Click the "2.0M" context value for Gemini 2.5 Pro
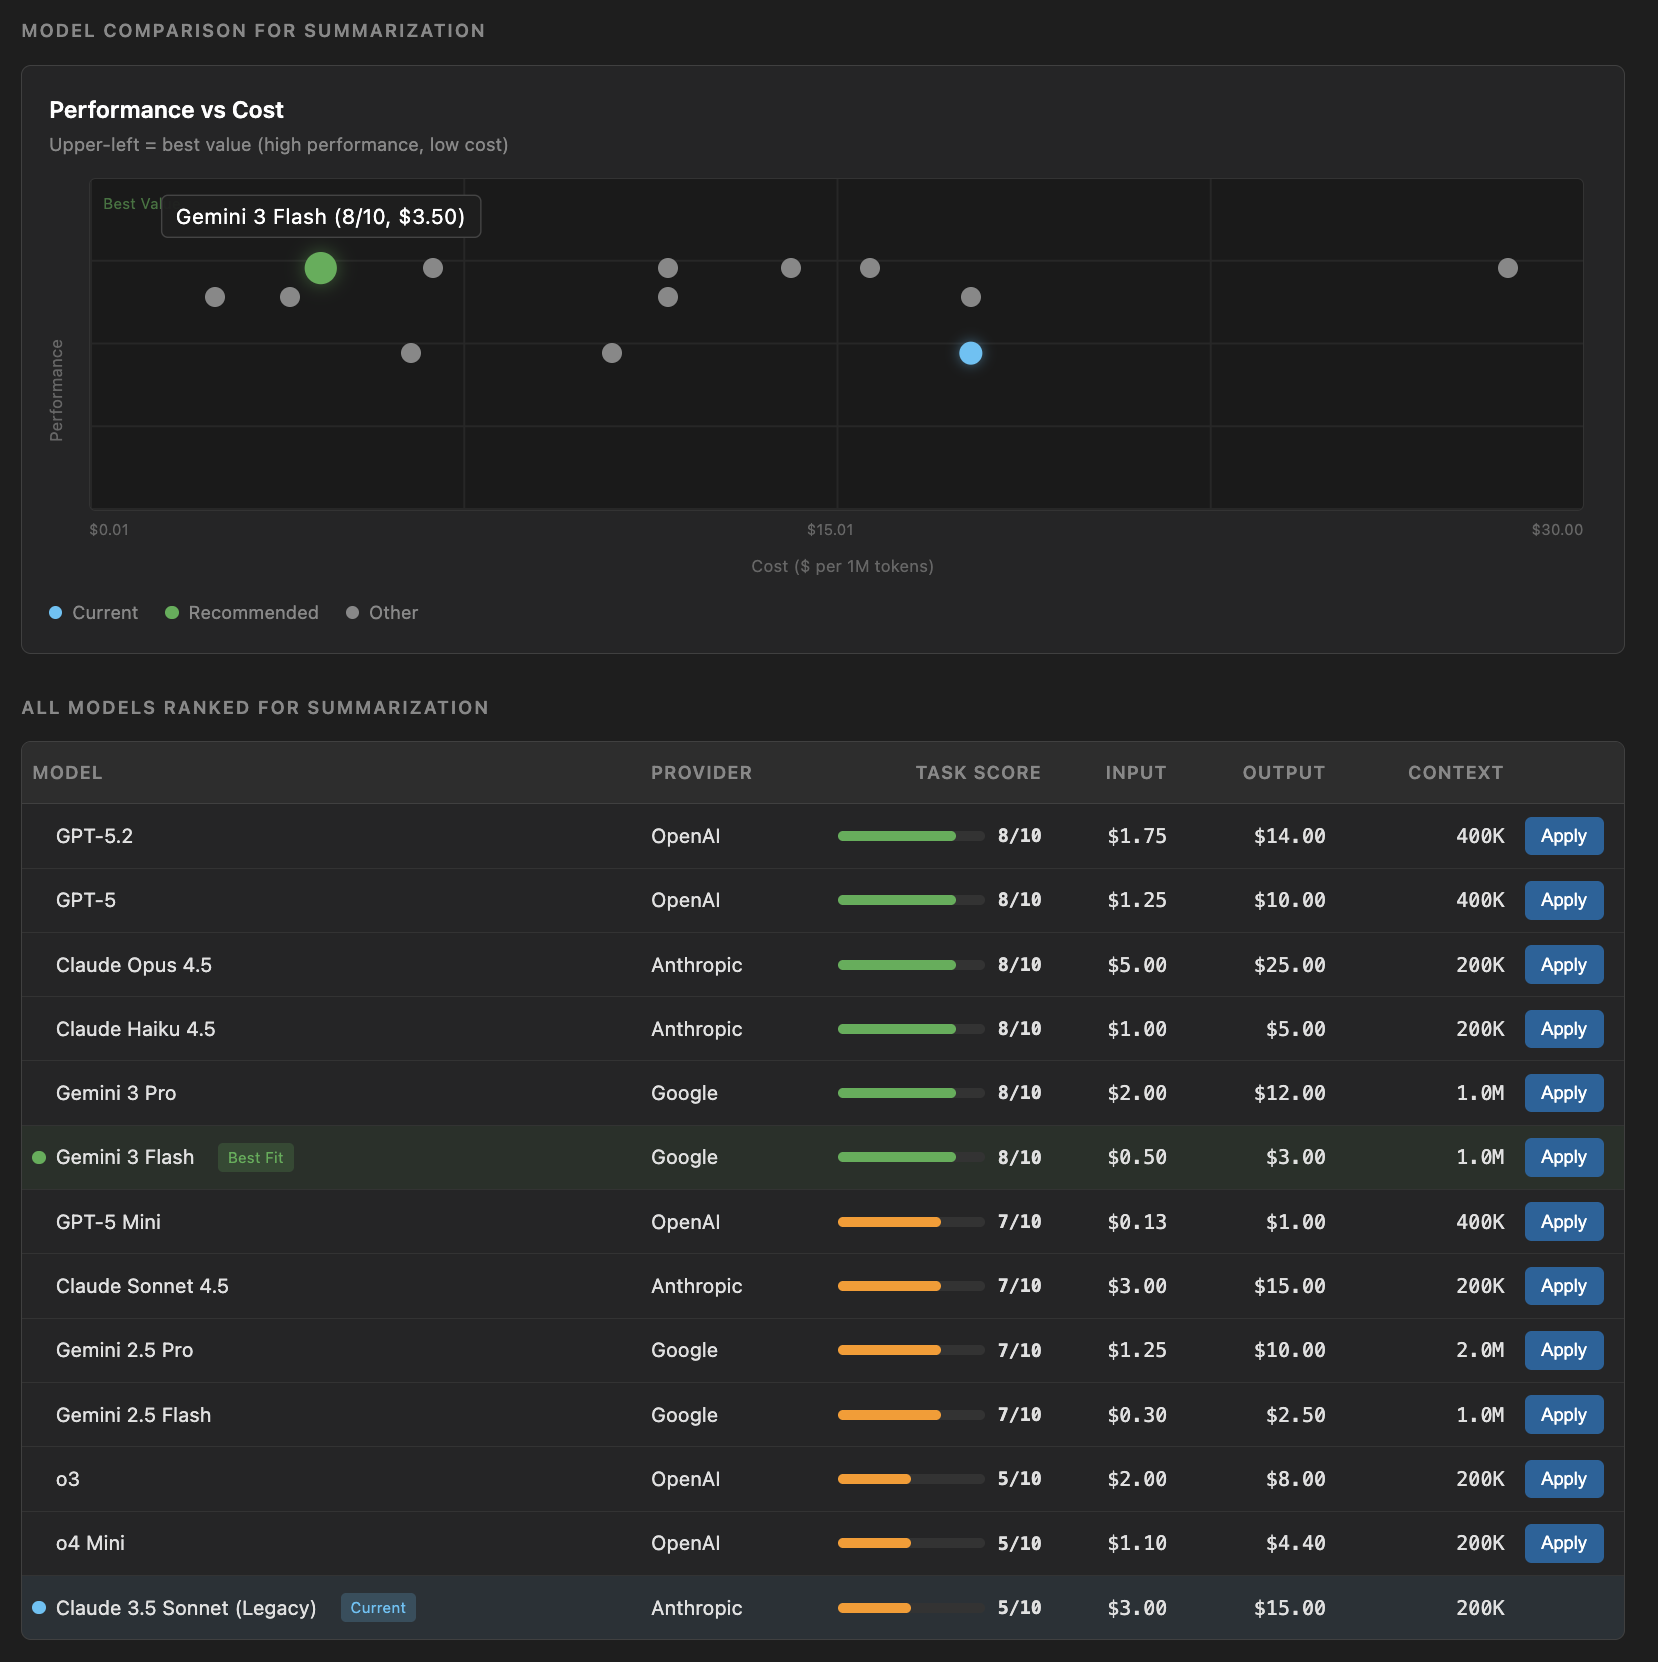Image resolution: width=1658 pixels, height=1662 pixels. click(x=1480, y=1350)
